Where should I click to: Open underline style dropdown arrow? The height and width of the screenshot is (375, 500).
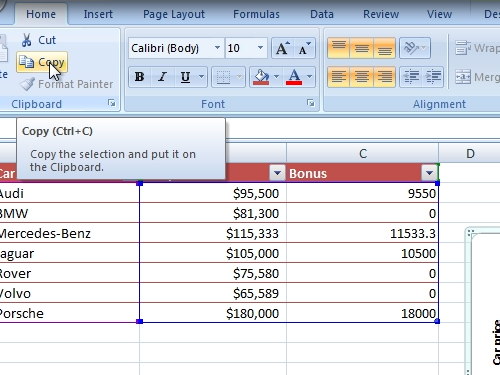(202, 77)
